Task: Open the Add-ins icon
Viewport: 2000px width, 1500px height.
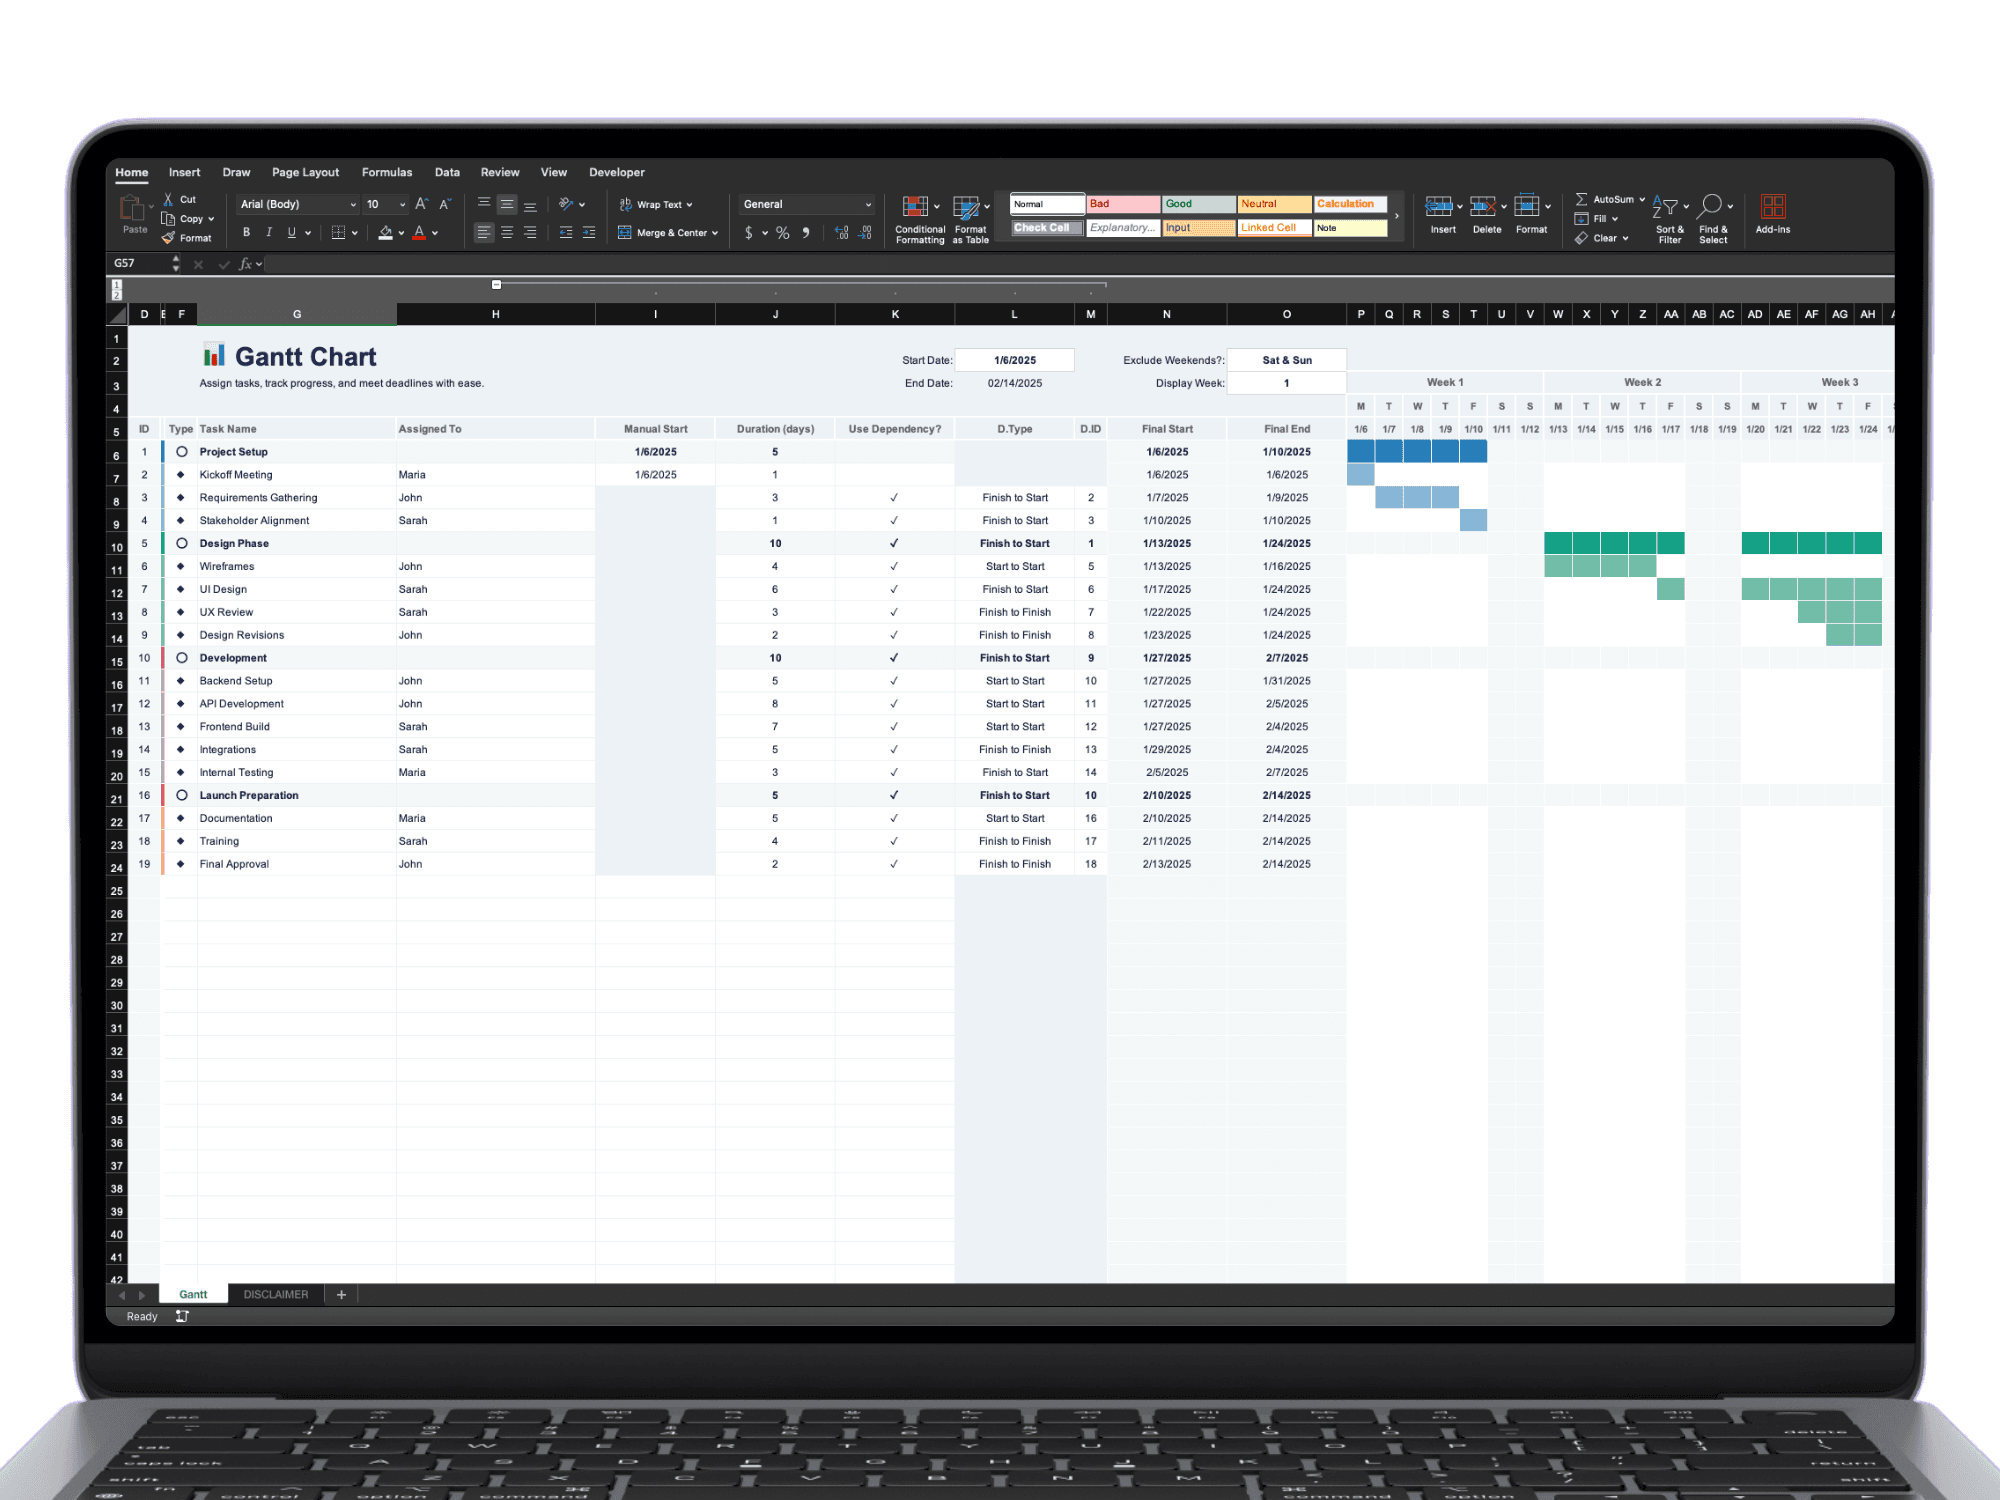Action: click(1773, 206)
